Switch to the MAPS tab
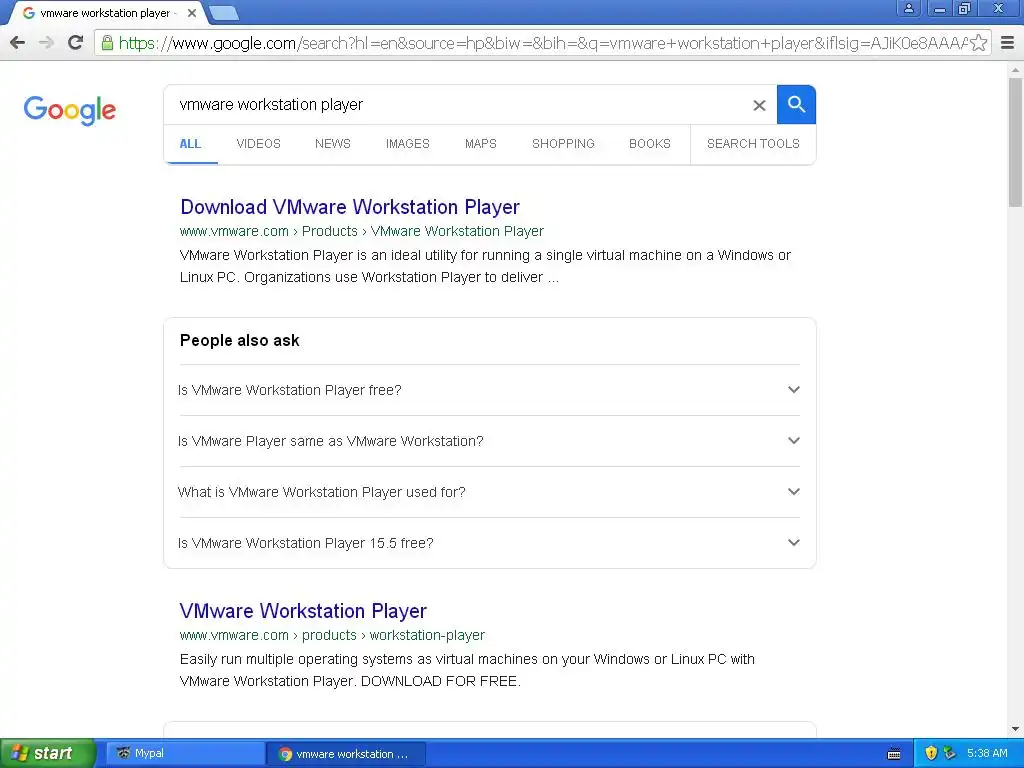 (x=481, y=144)
